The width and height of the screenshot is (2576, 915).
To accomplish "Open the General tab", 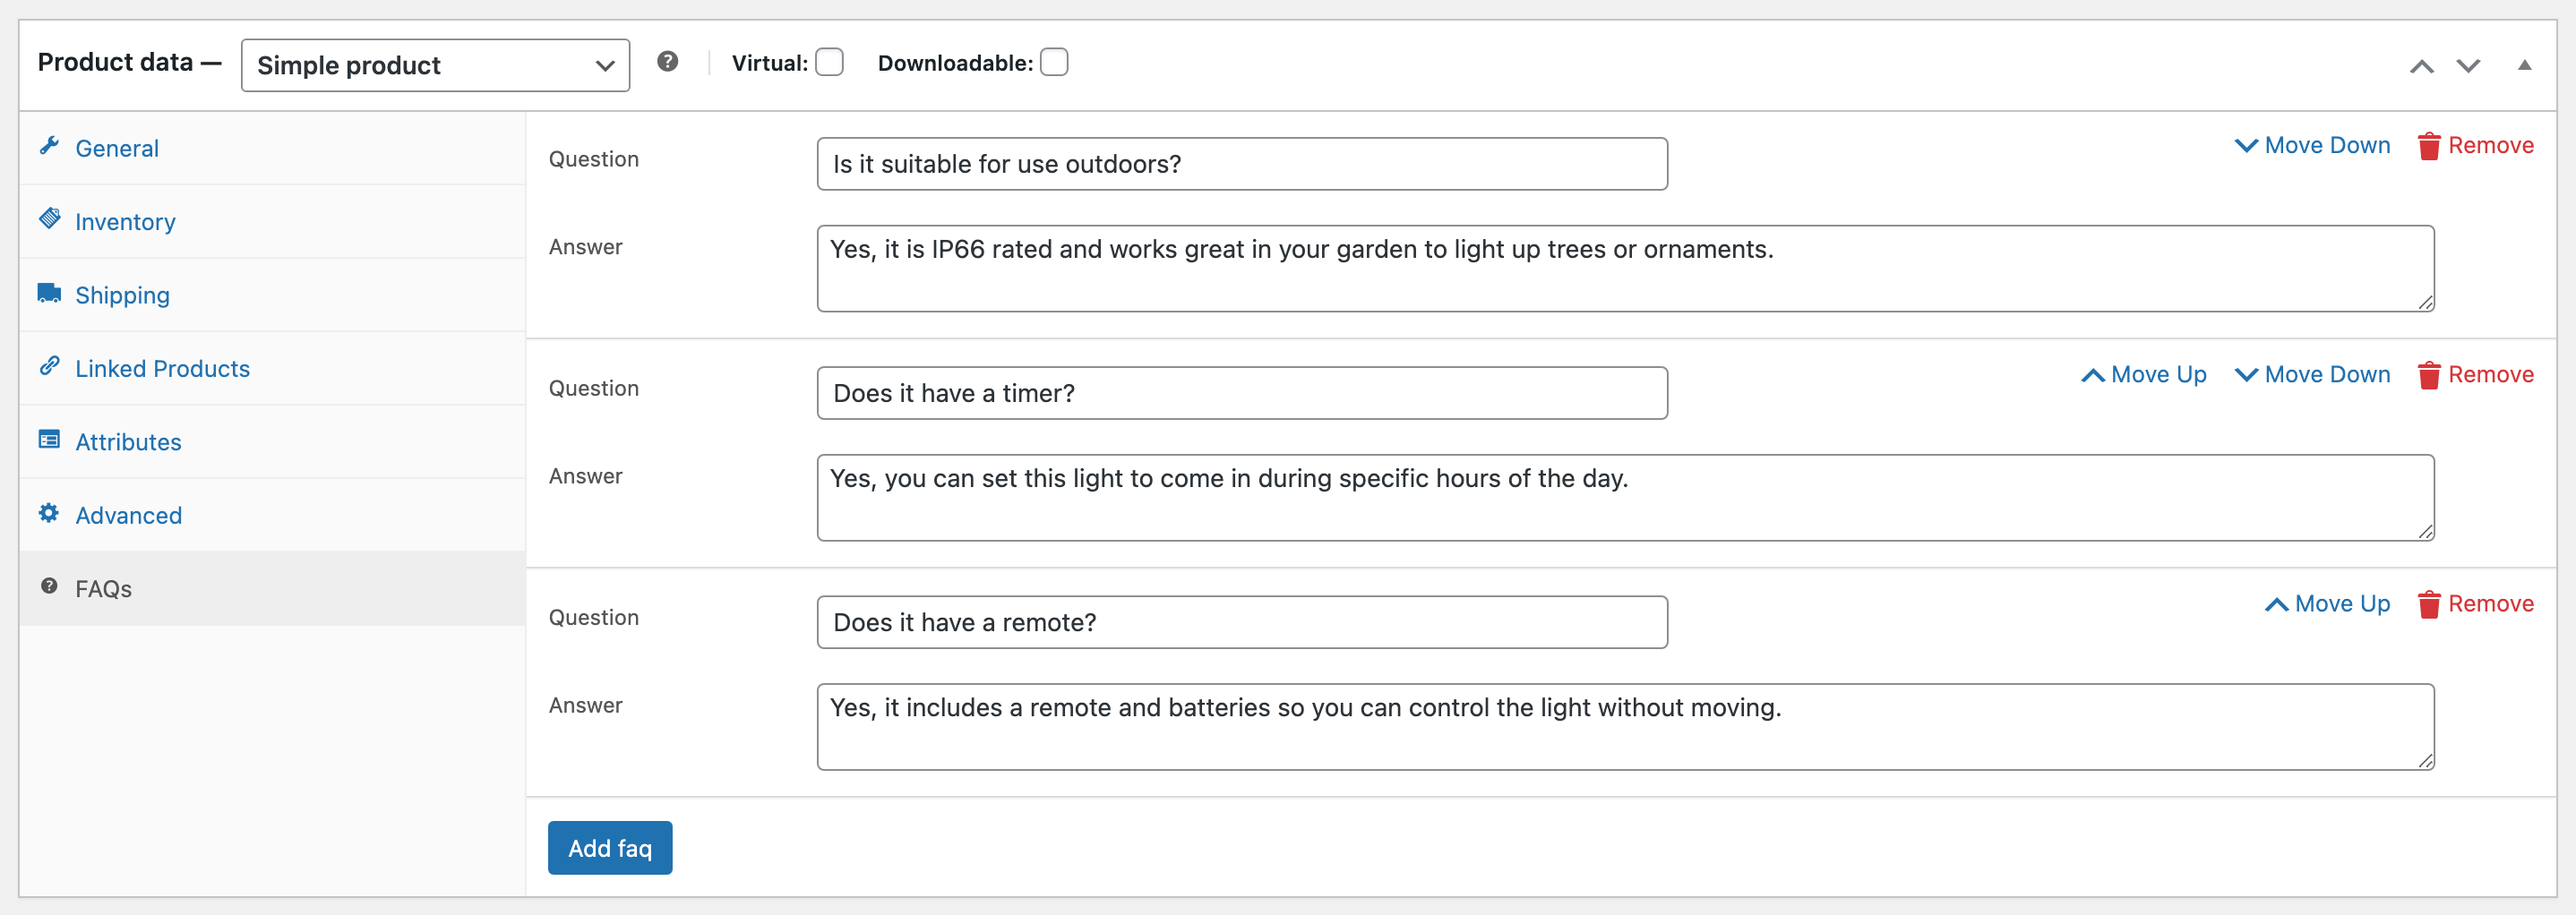I will pyautogui.click(x=272, y=148).
